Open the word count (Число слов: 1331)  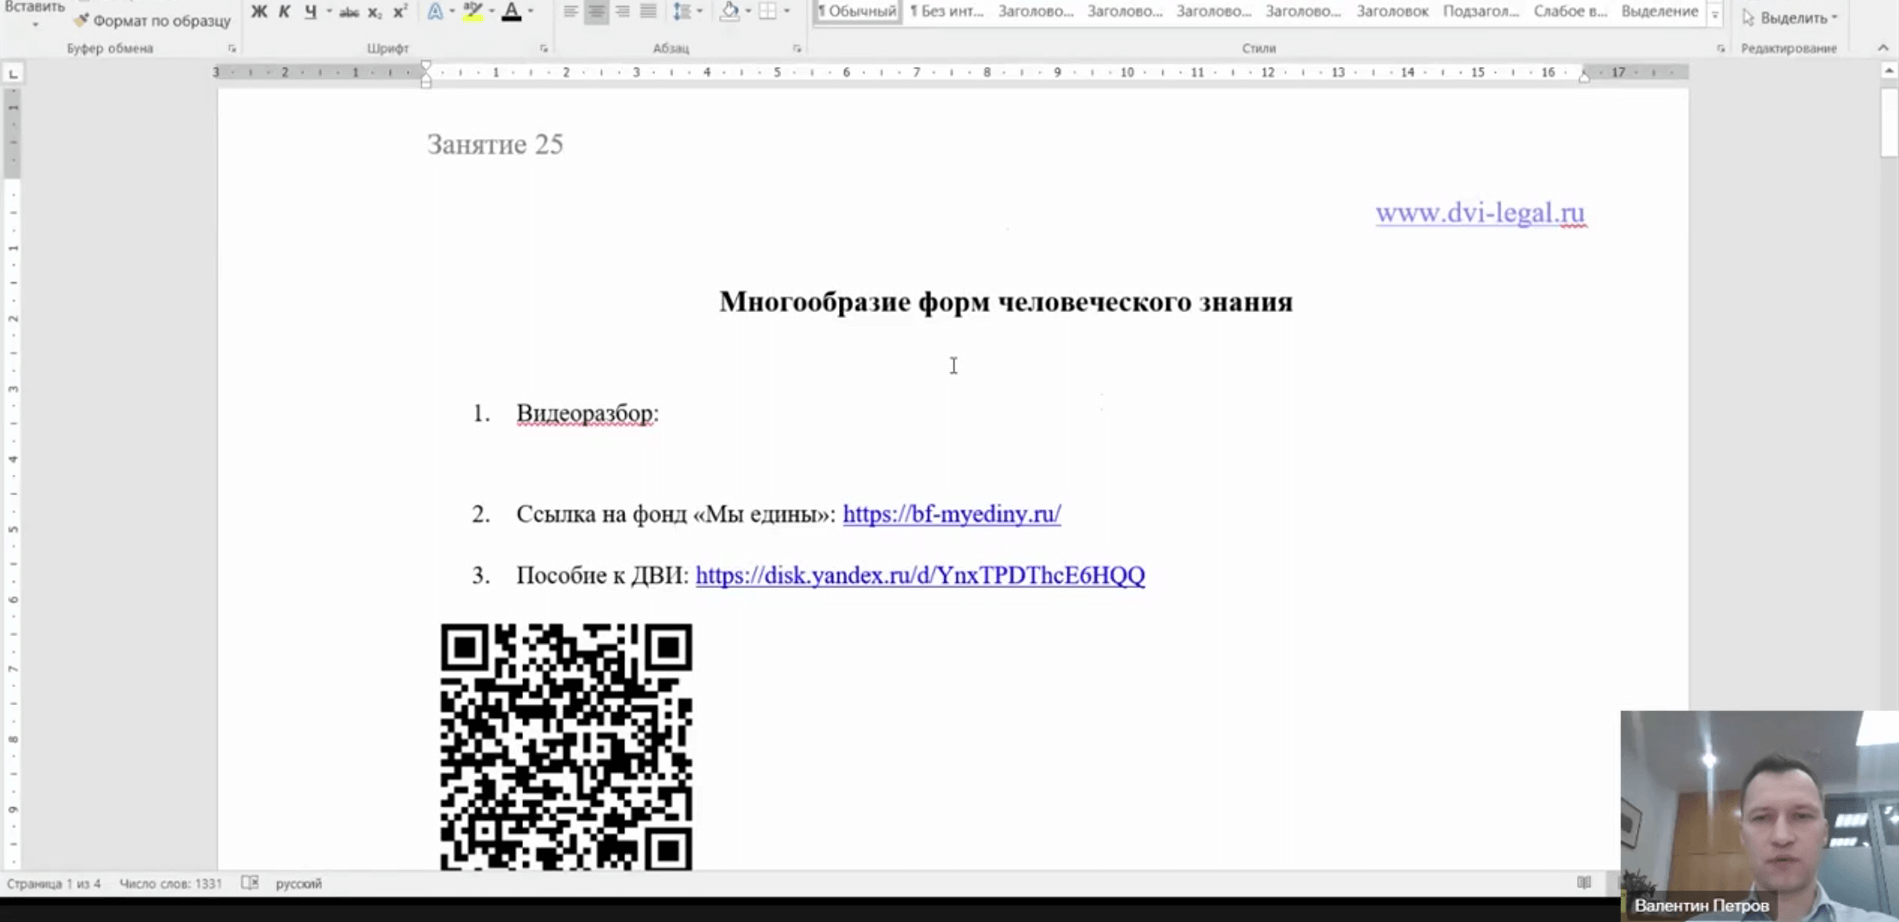[x=171, y=884]
